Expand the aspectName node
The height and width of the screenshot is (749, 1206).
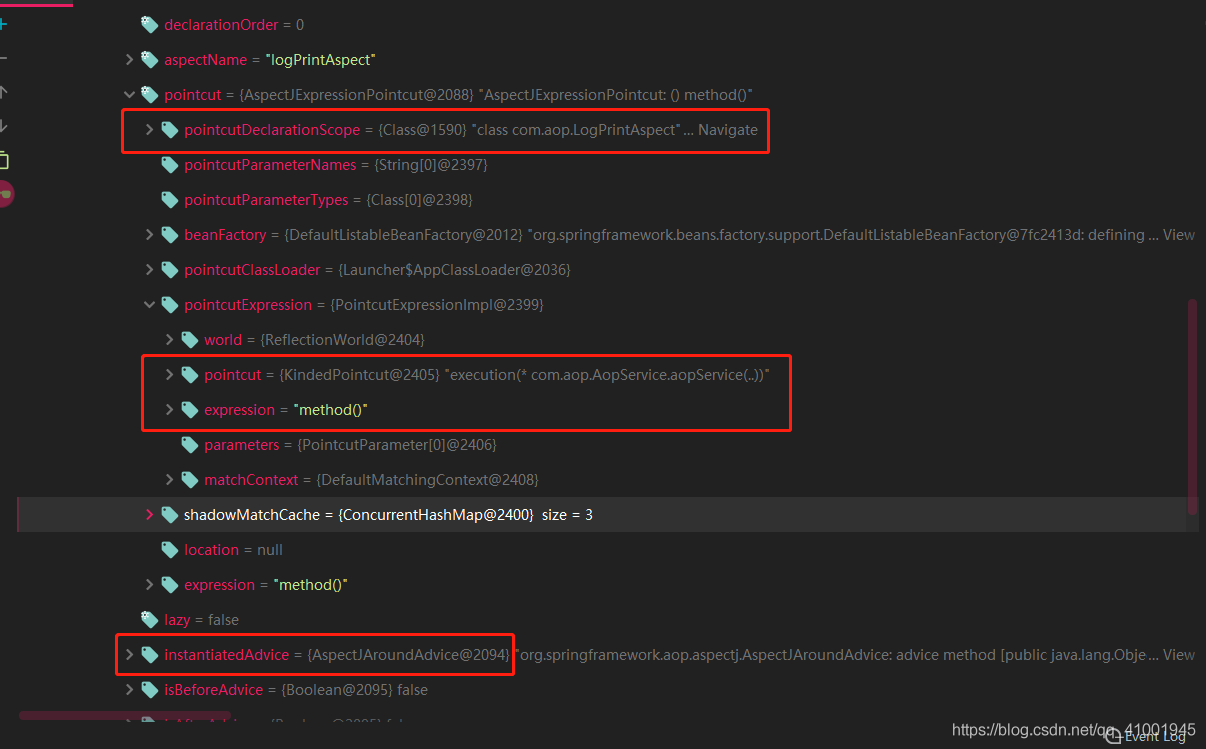coord(129,60)
